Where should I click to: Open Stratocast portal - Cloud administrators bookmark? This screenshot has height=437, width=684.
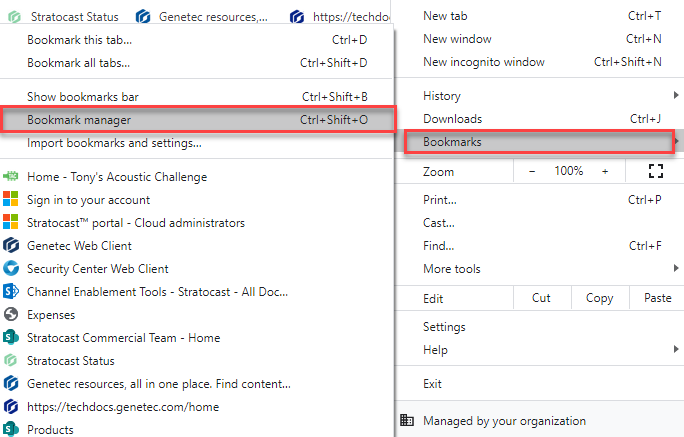coord(197,223)
